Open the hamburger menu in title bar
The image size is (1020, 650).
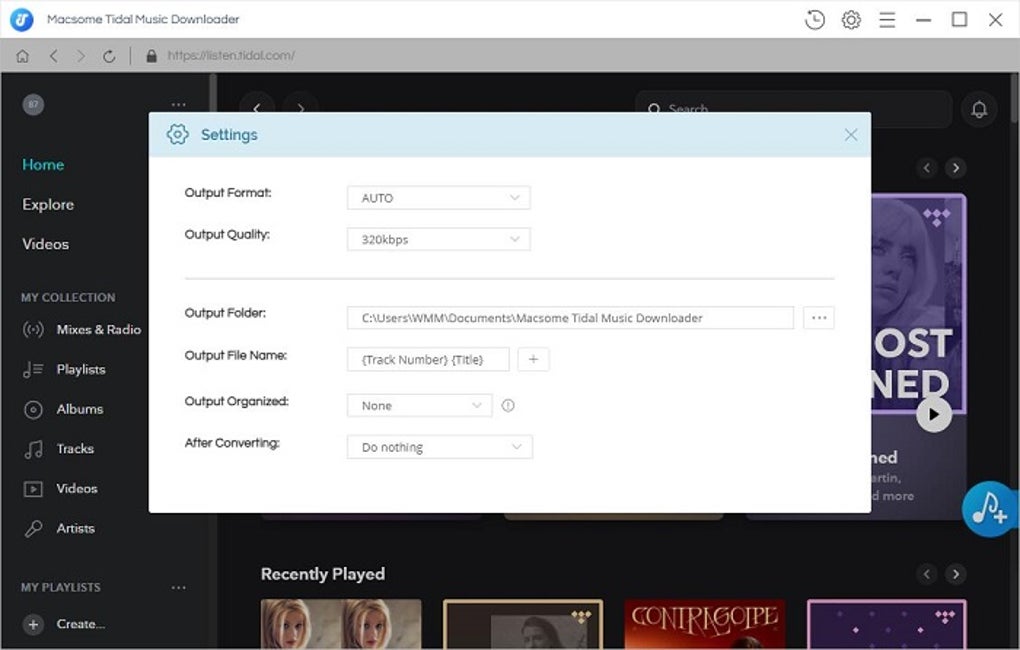887,20
